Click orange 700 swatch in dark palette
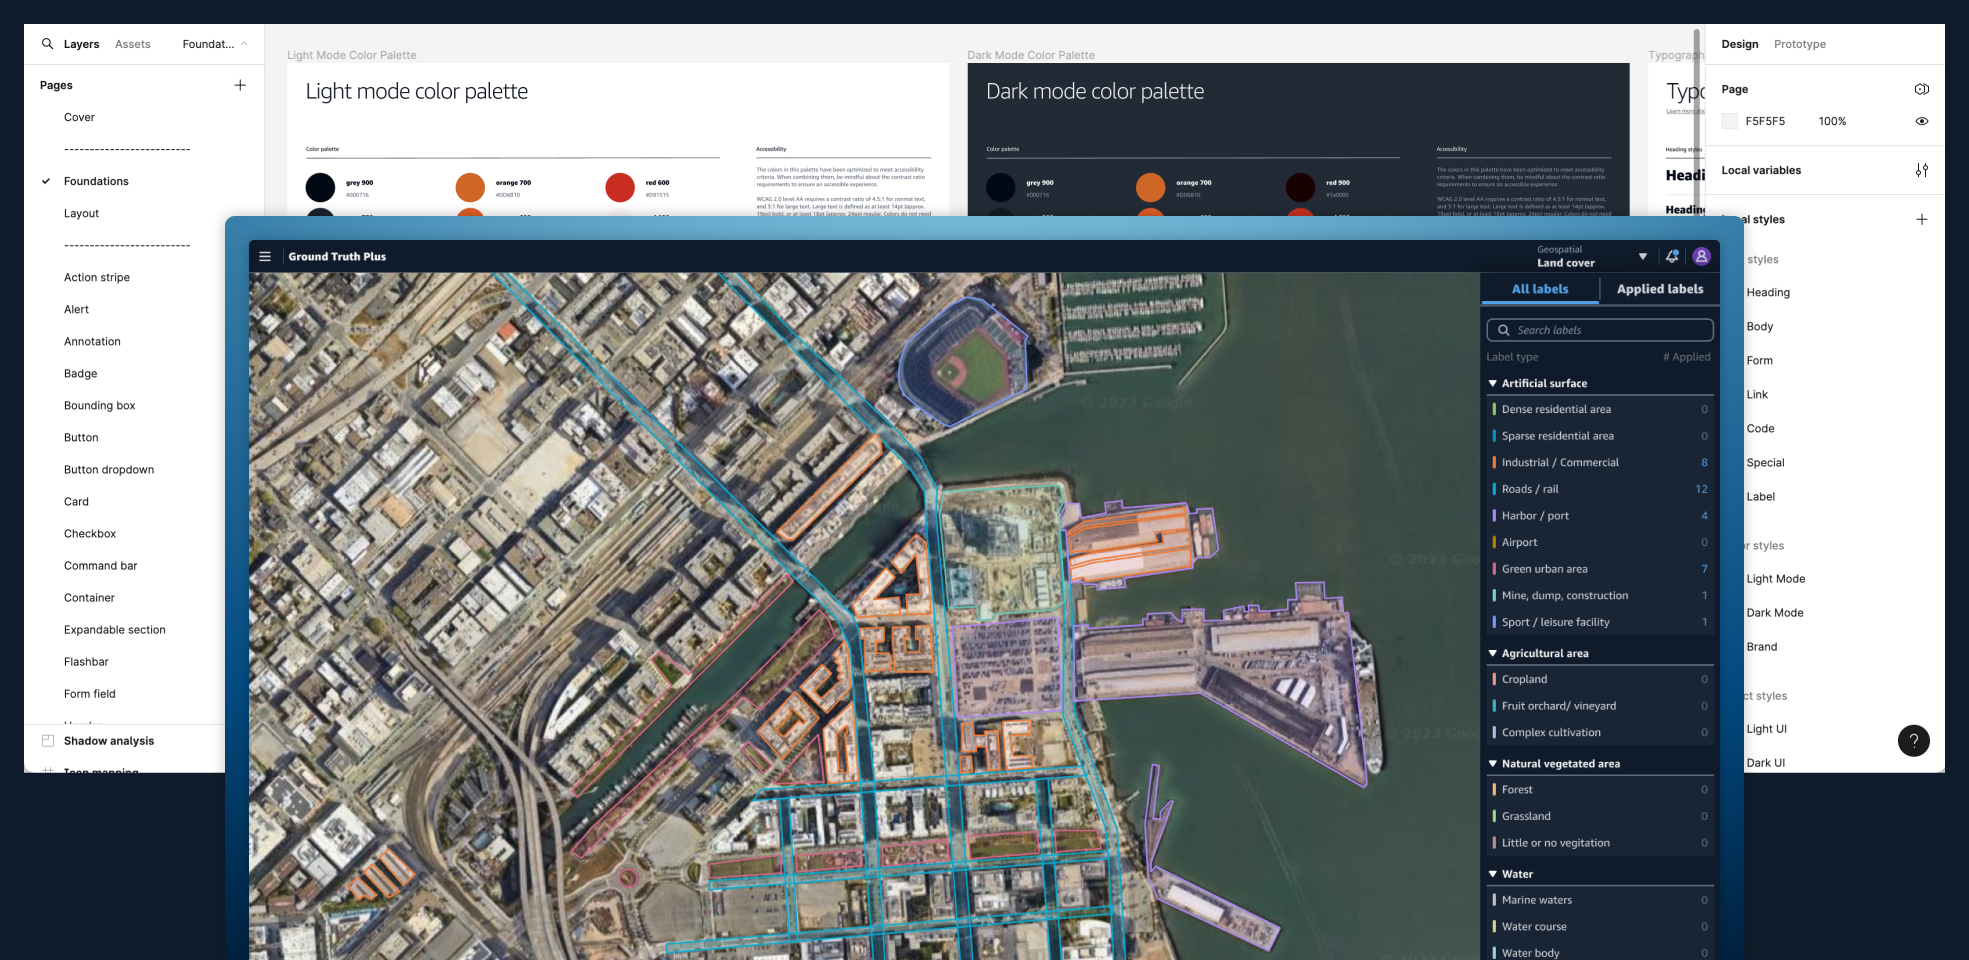 tap(1150, 187)
